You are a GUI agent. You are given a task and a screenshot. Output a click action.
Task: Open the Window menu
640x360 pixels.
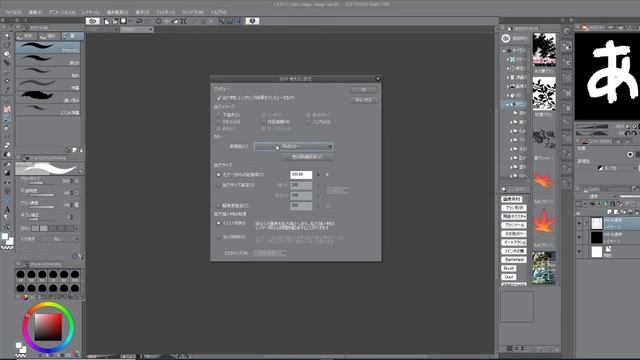pos(192,12)
